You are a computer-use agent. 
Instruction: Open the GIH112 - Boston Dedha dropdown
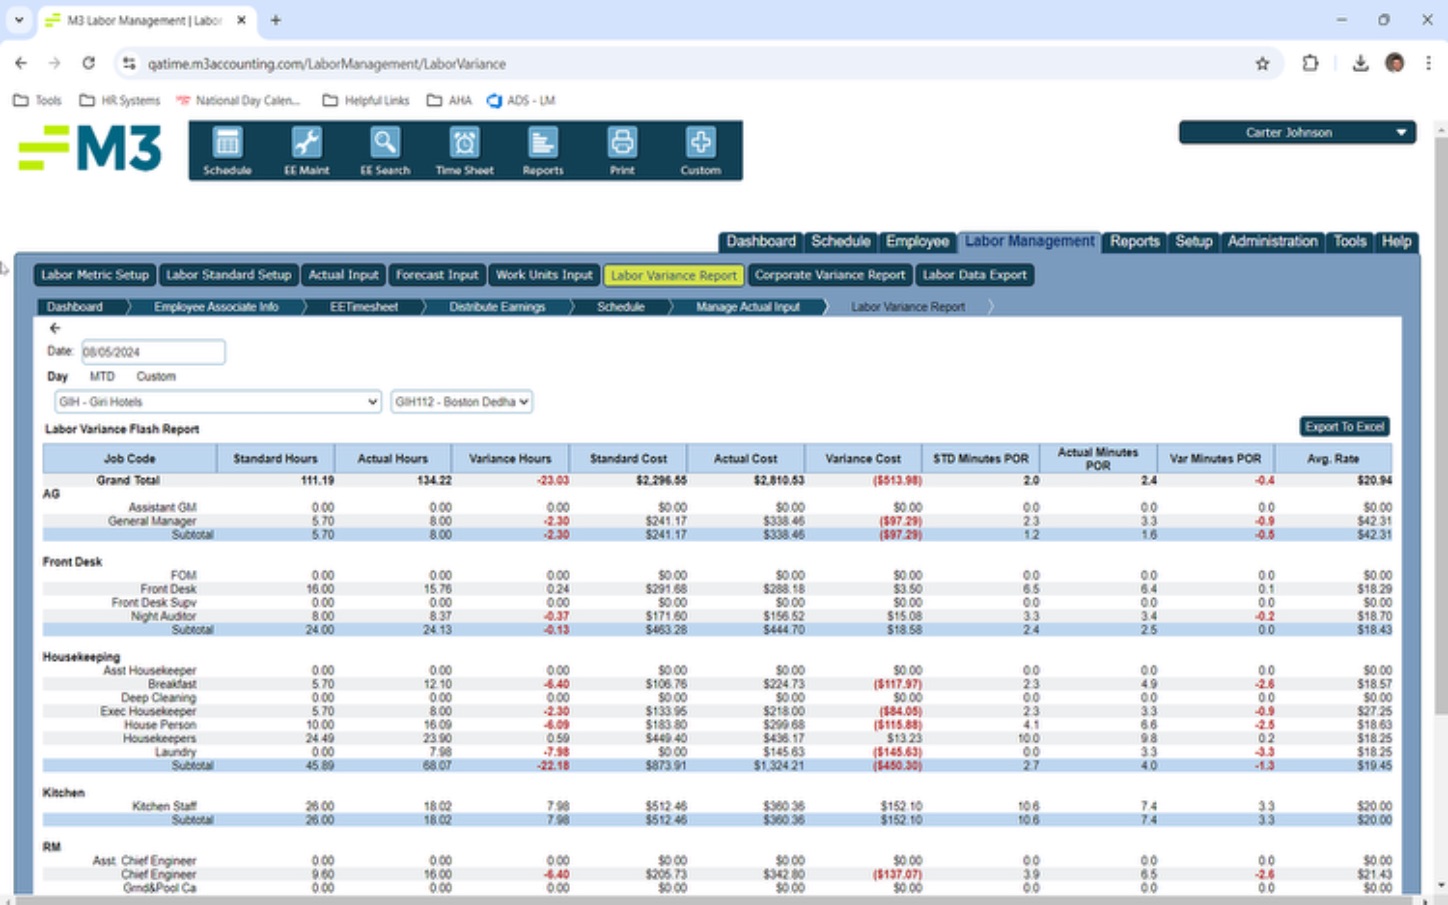click(x=461, y=402)
